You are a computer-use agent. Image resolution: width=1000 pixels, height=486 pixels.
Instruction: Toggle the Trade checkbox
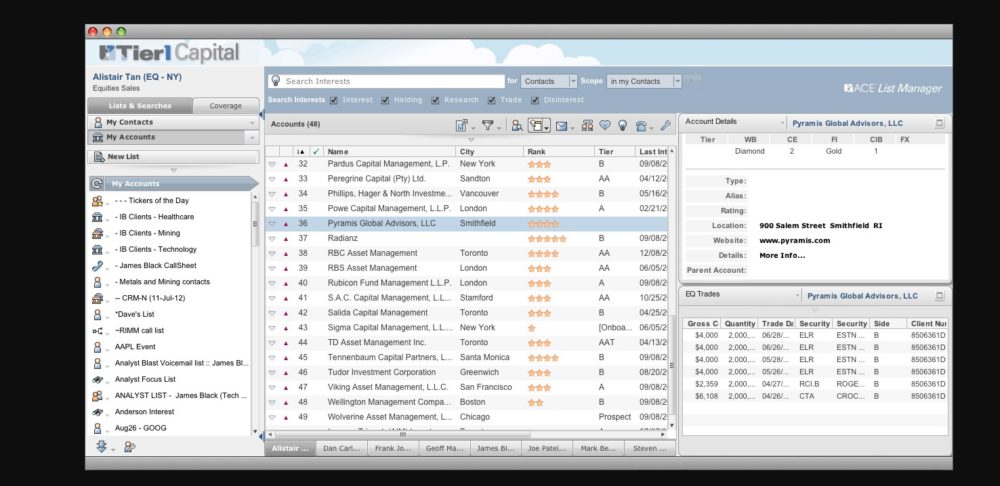492,100
